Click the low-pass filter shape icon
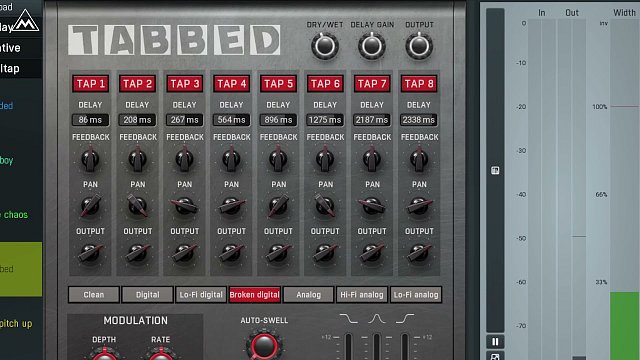The height and width of the screenshot is (360, 640). click(349, 318)
